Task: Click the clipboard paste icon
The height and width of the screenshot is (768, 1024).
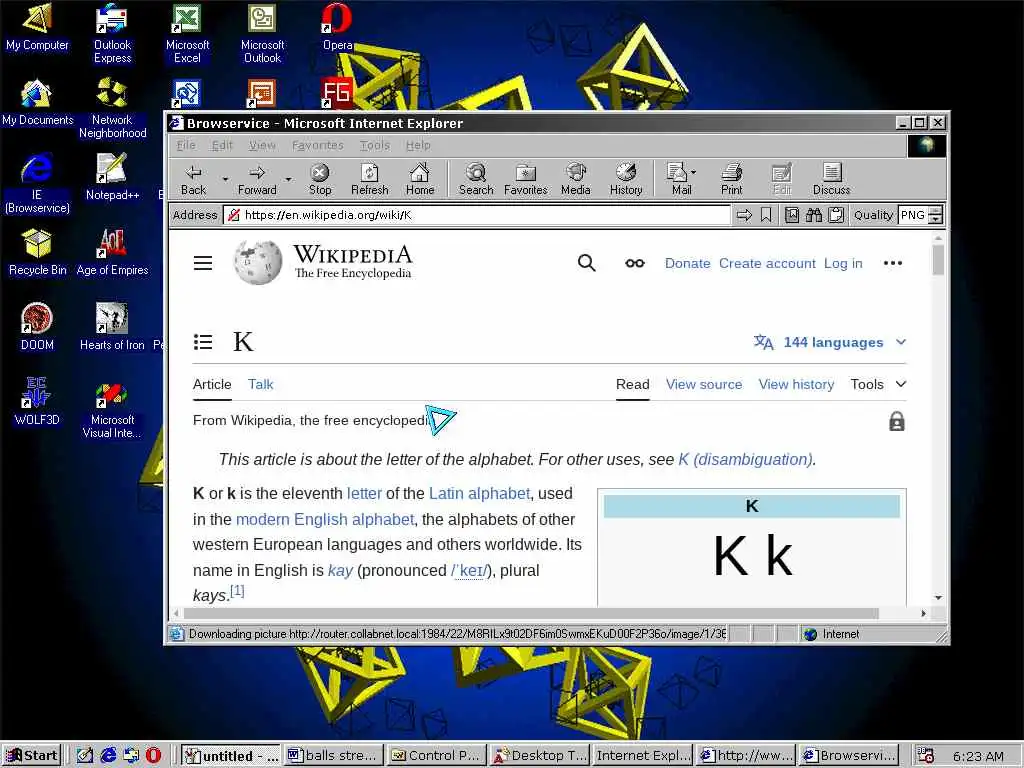Action: [x=836, y=215]
